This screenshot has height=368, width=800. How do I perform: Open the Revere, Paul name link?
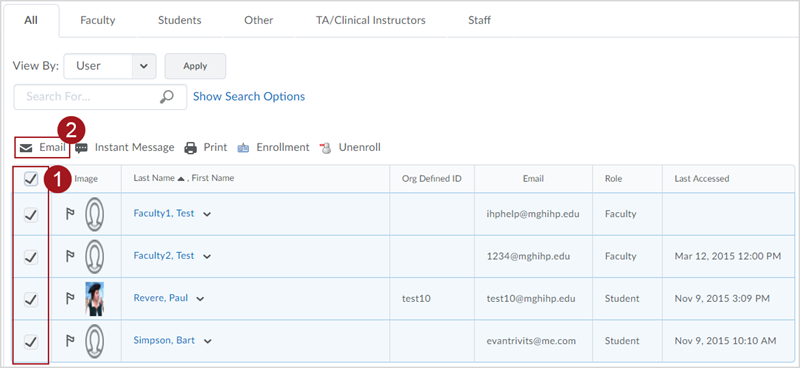point(161,298)
